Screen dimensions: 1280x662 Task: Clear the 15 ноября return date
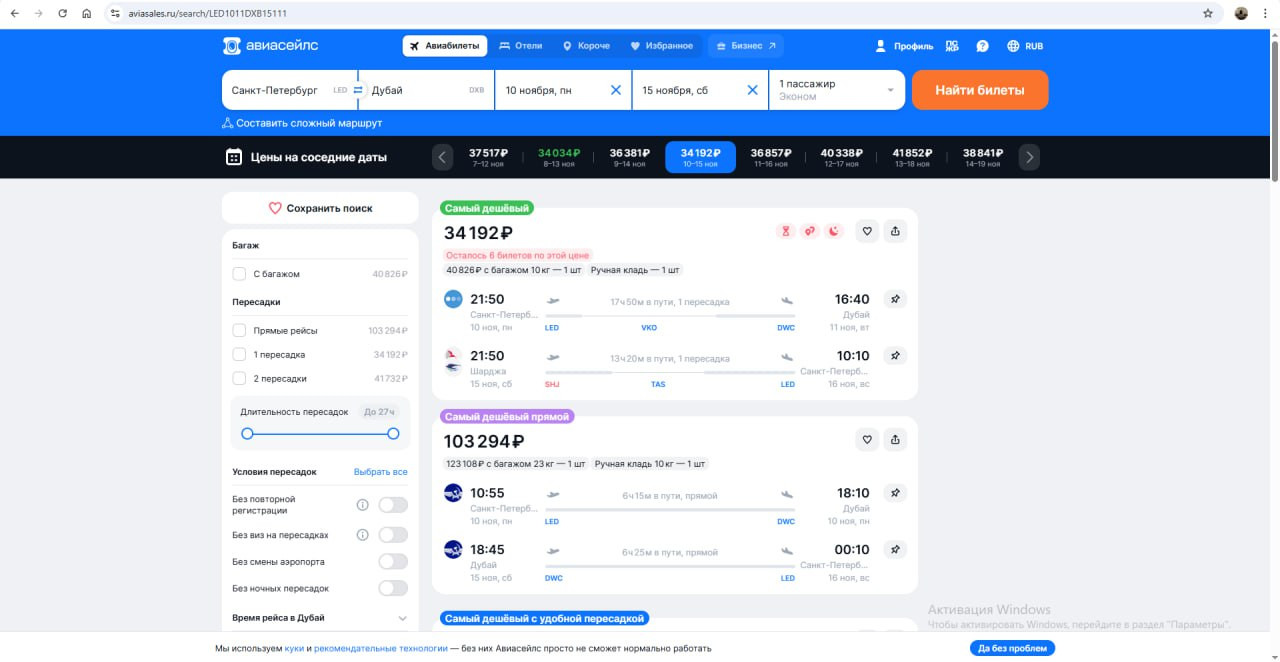[753, 90]
